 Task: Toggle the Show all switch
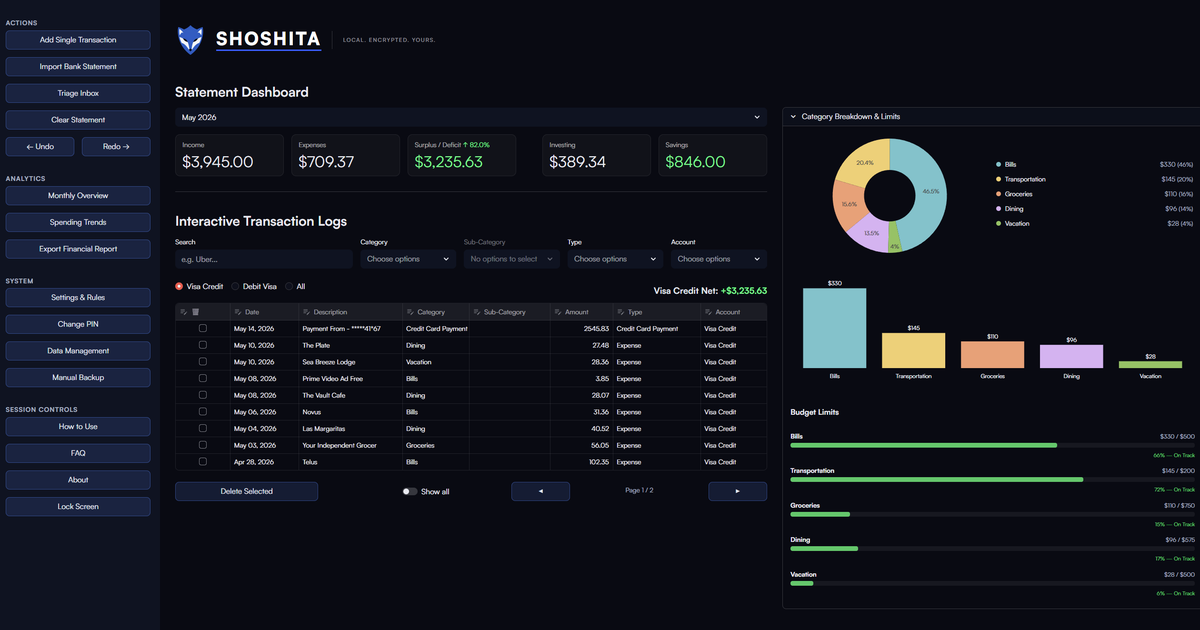(410, 492)
